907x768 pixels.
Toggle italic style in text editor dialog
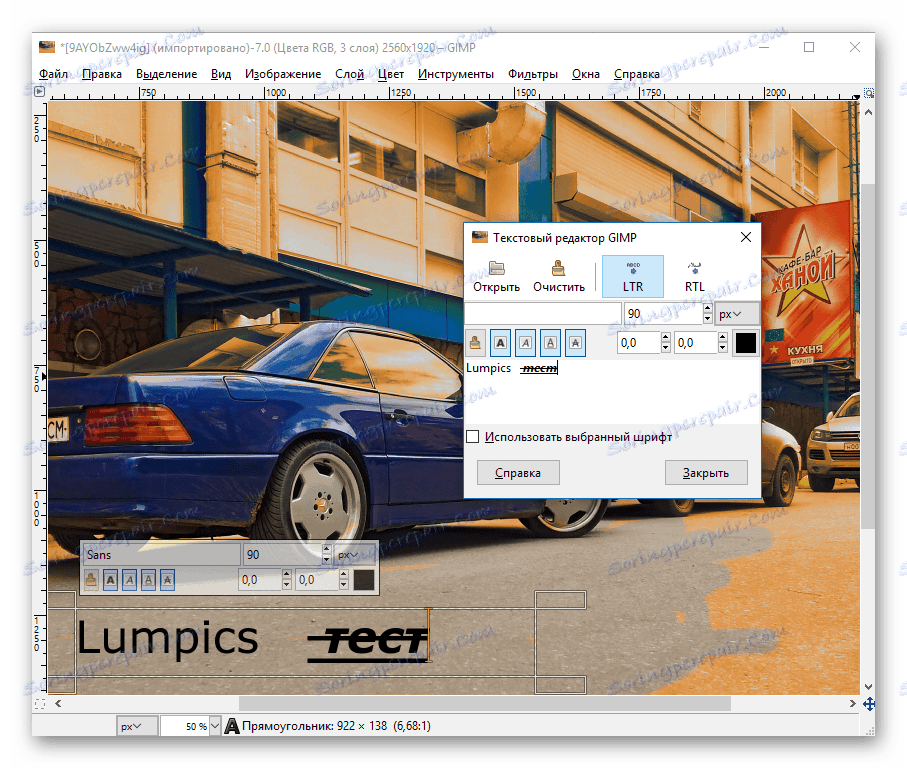526,343
